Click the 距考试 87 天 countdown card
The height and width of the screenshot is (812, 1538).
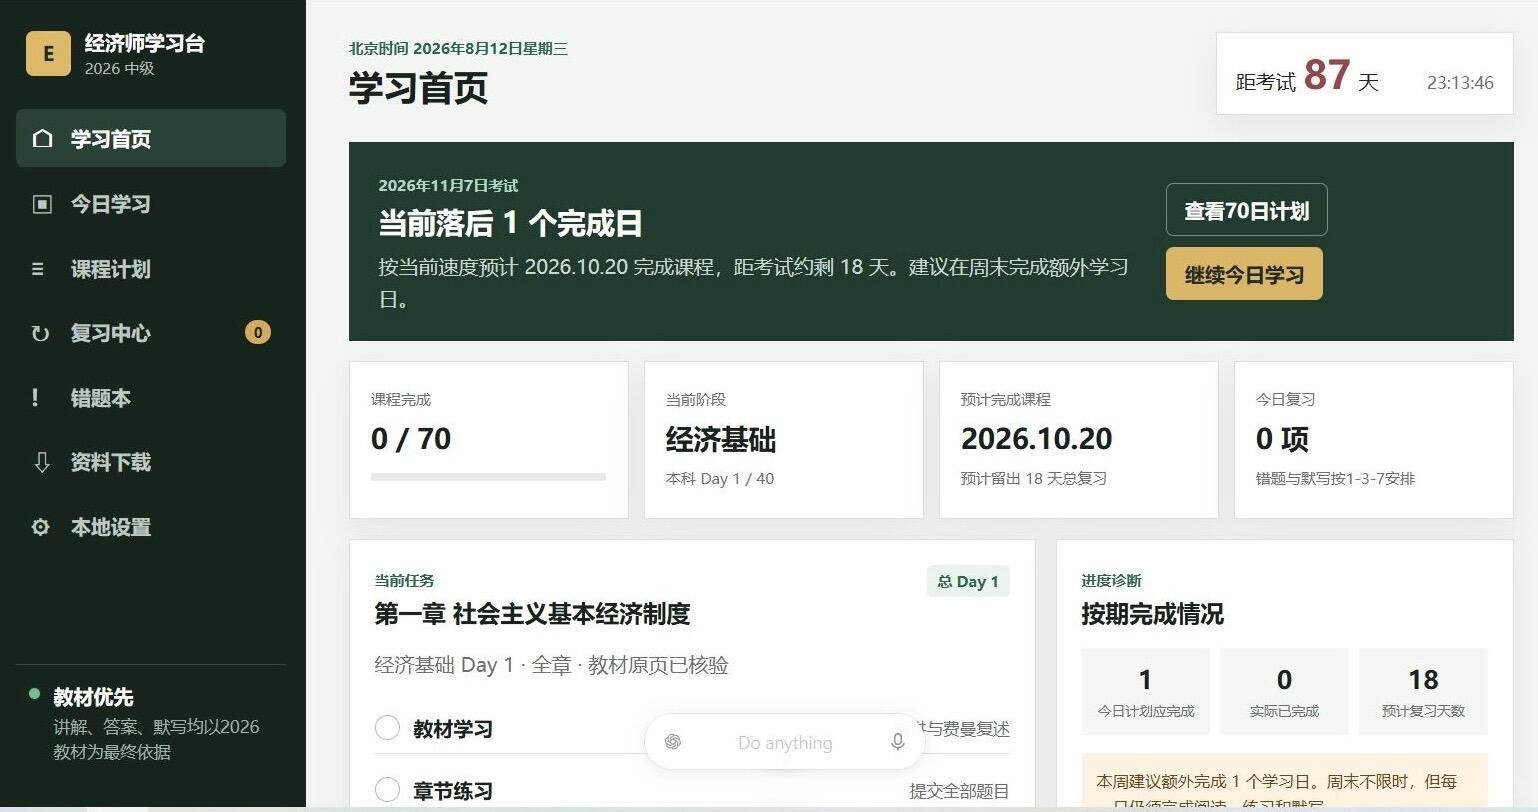pos(1364,73)
